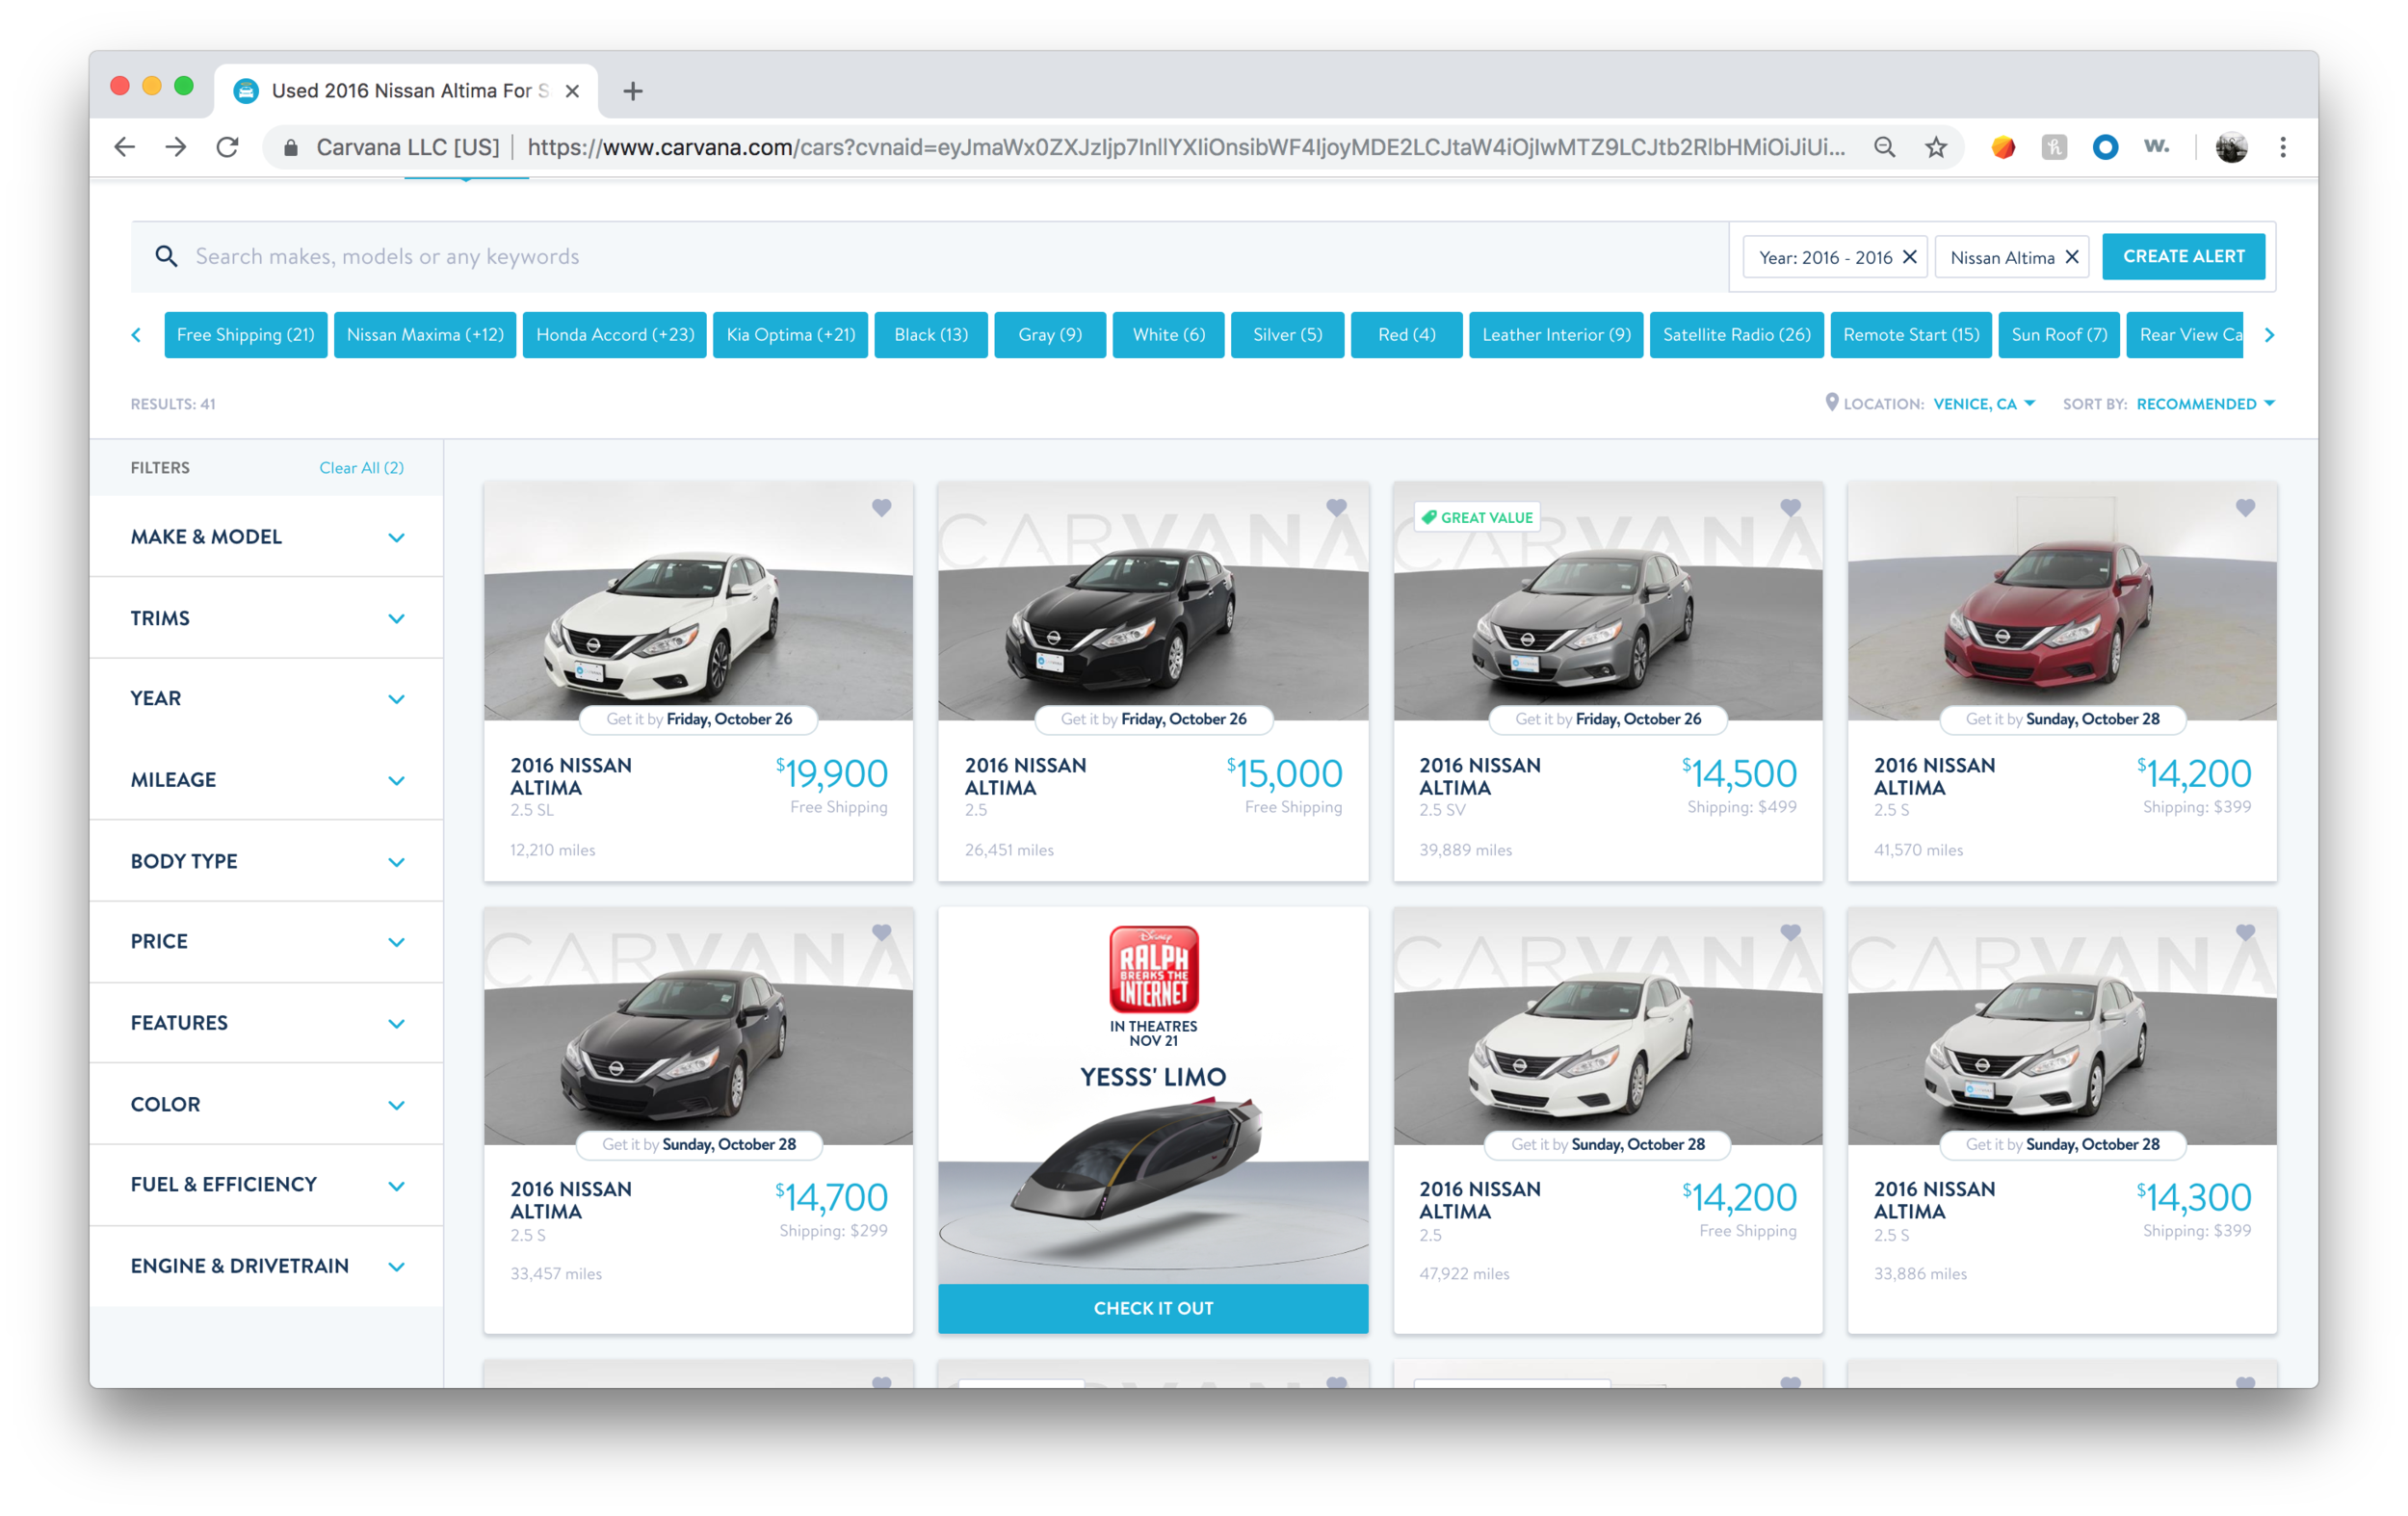Open the white 2016 Altima 2.5 SL photo
Viewport: 2408px width, 1516px height.
tap(698, 601)
